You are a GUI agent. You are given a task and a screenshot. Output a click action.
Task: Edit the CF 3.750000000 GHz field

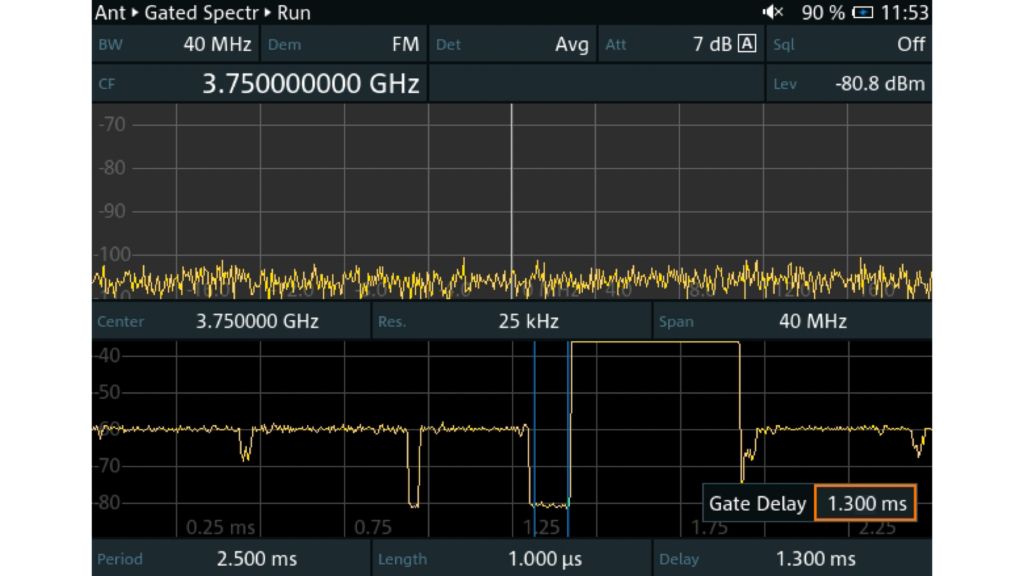259,83
